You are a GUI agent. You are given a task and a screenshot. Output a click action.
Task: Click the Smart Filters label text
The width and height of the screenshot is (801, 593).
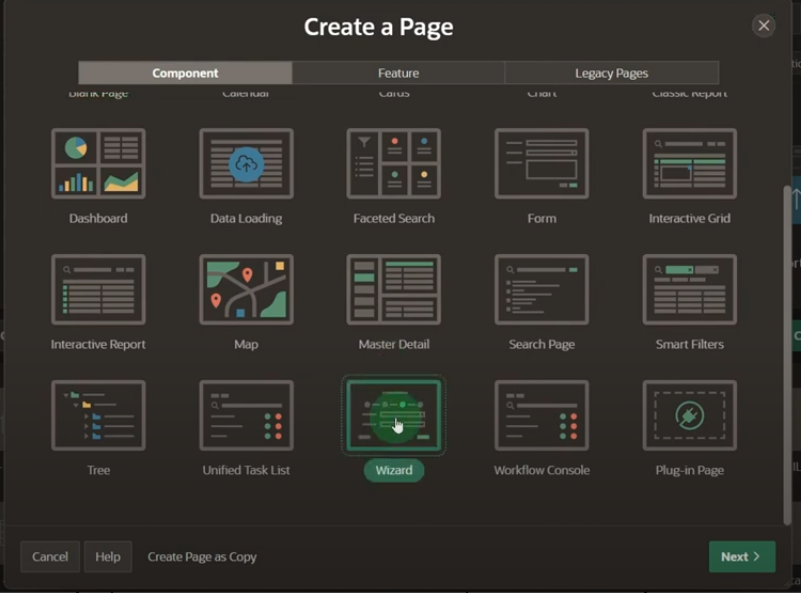pyautogui.click(x=690, y=344)
